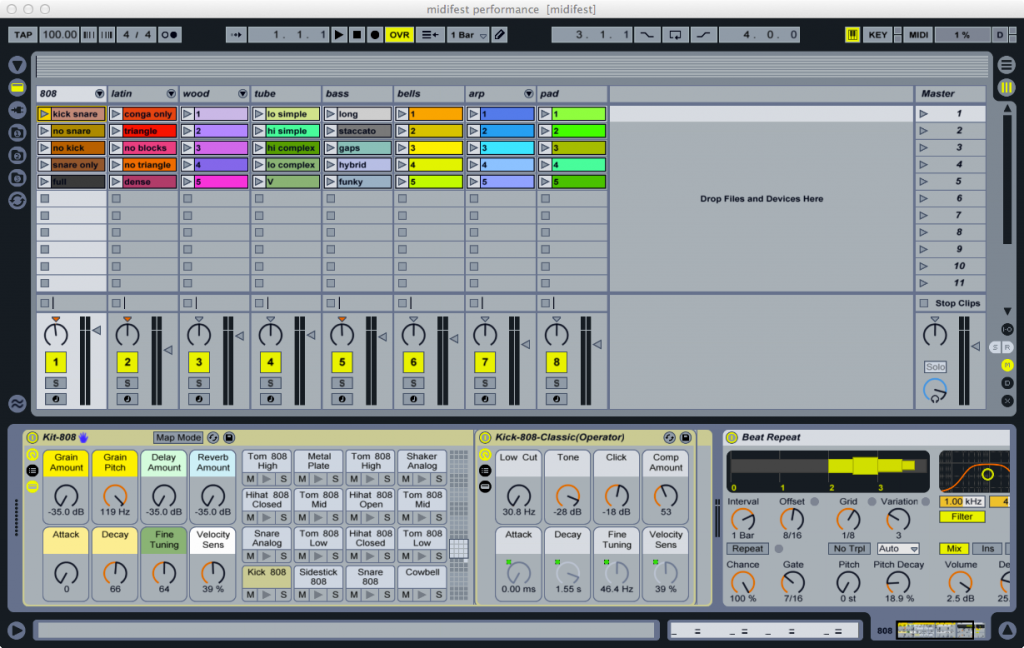The height and width of the screenshot is (648, 1024).
Task: Open the Plug-in Devices browser icon
Action: pos(18,110)
